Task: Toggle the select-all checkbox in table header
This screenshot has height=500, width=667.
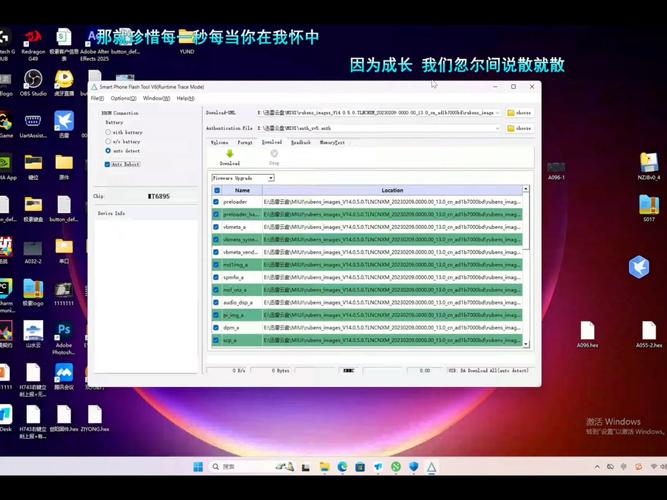Action: [x=216, y=190]
